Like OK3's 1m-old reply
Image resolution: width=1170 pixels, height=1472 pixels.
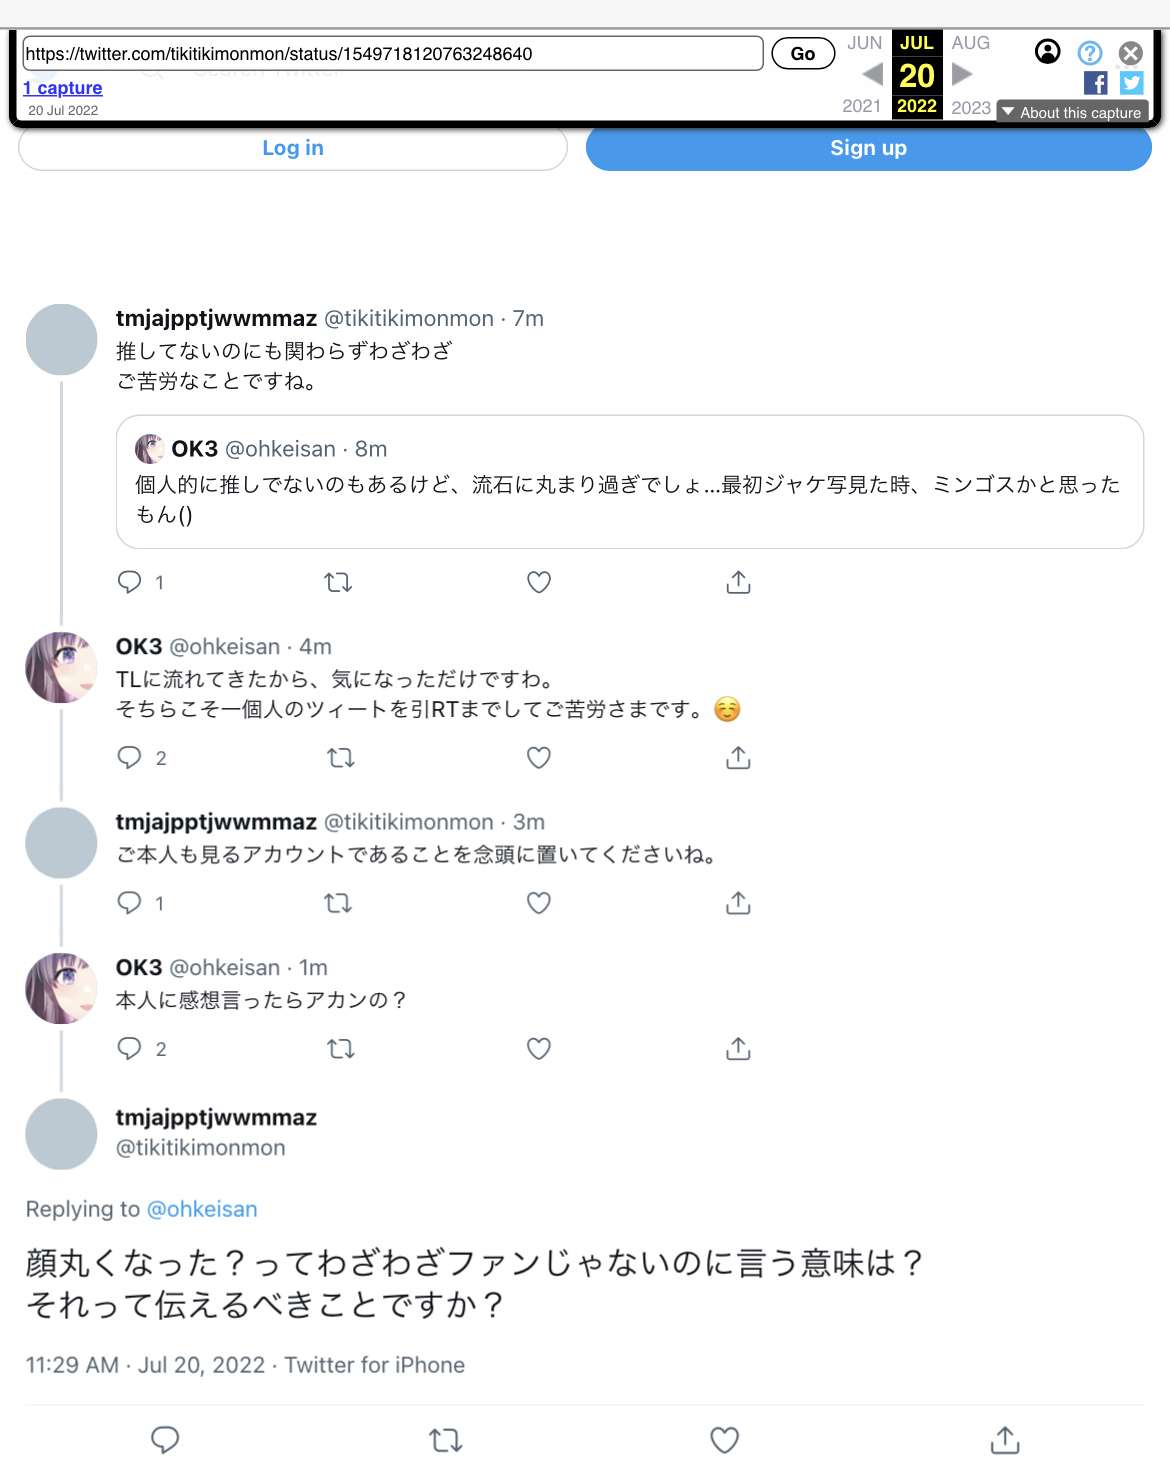tap(539, 1048)
